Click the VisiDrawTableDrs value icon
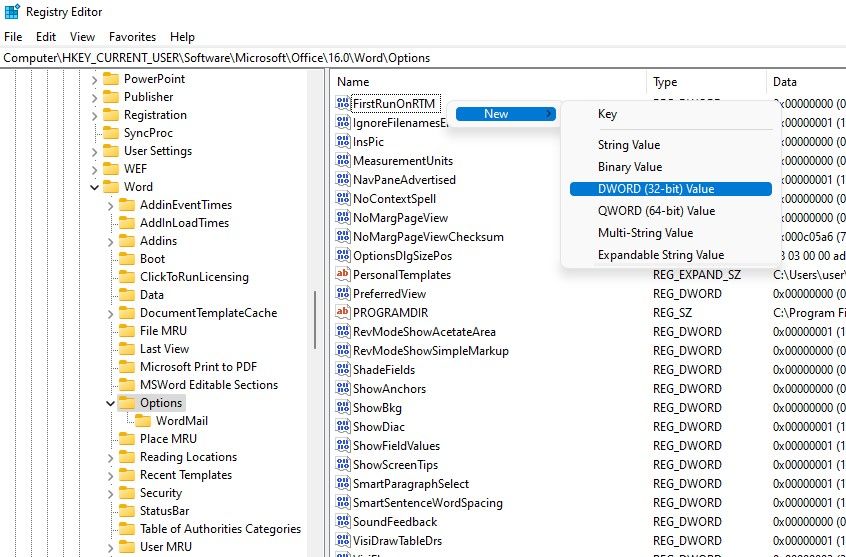This screenshot has height=557, width=846. pos(343,540)
